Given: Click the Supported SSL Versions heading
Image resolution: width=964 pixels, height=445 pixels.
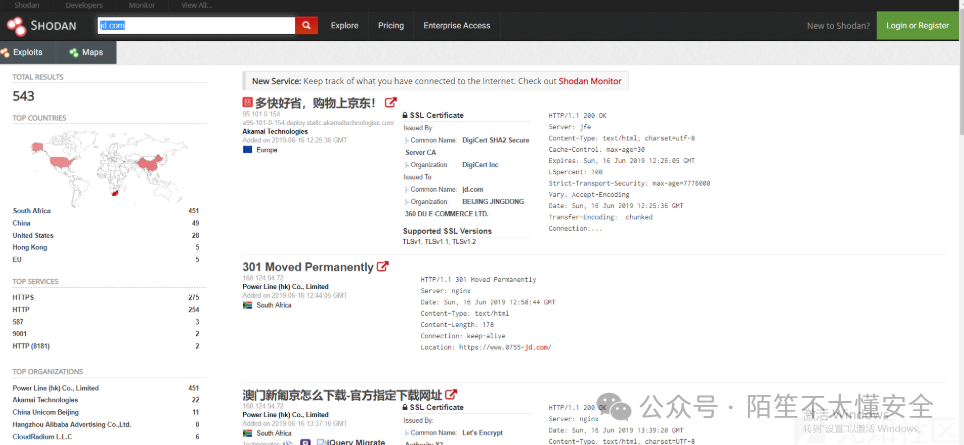Looking at the screenshot, I should [x=447, y=231].
